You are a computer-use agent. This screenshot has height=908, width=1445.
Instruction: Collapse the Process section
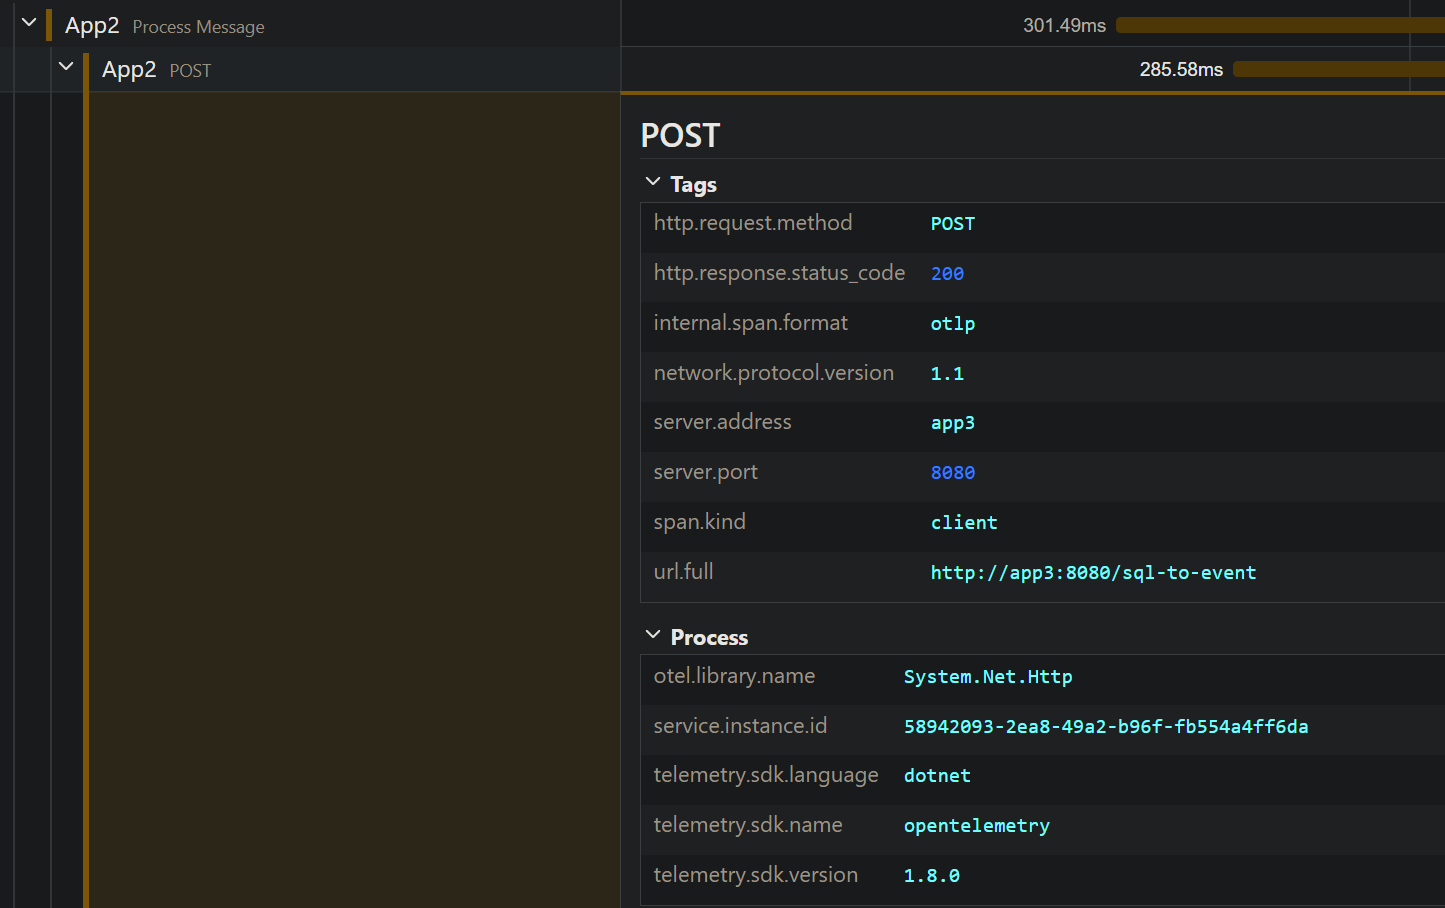pyautogui.click(x=653, y=635)
